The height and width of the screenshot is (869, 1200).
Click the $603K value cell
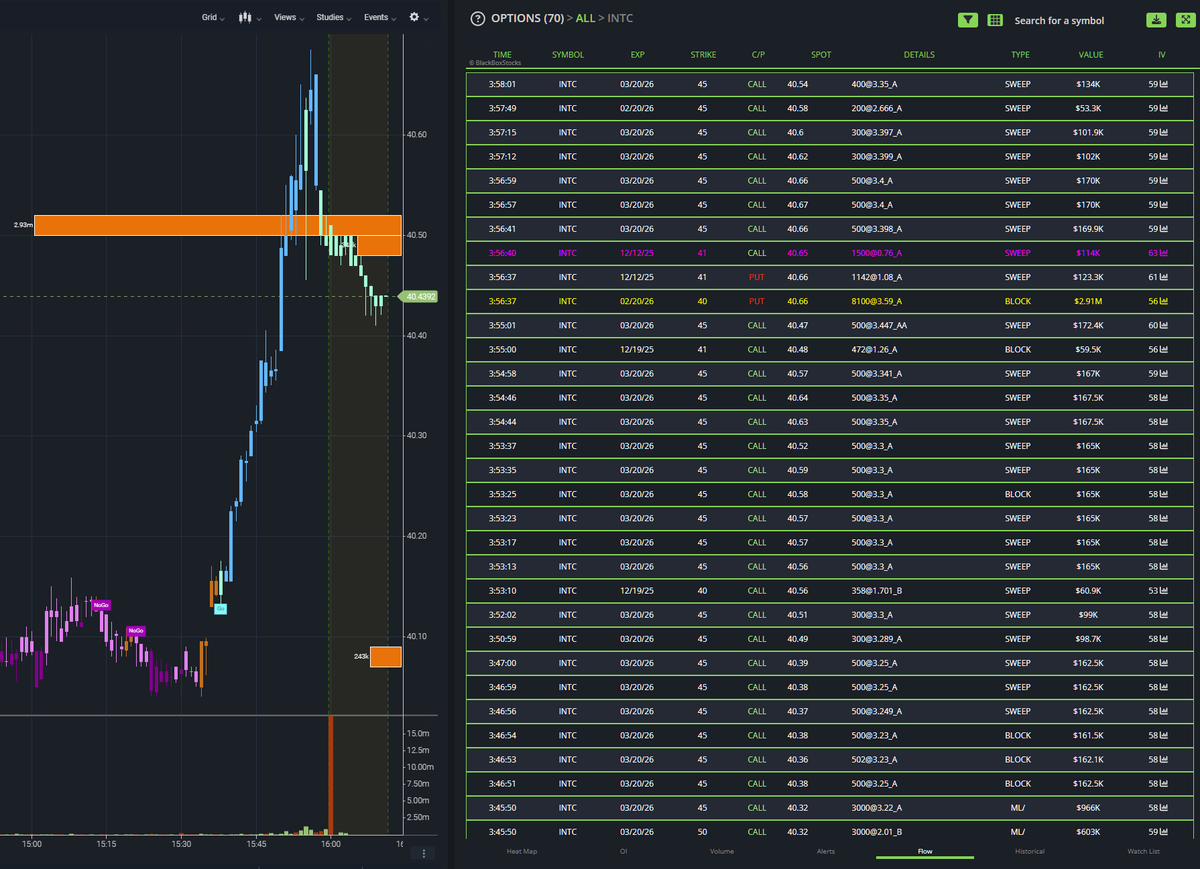1090,832
